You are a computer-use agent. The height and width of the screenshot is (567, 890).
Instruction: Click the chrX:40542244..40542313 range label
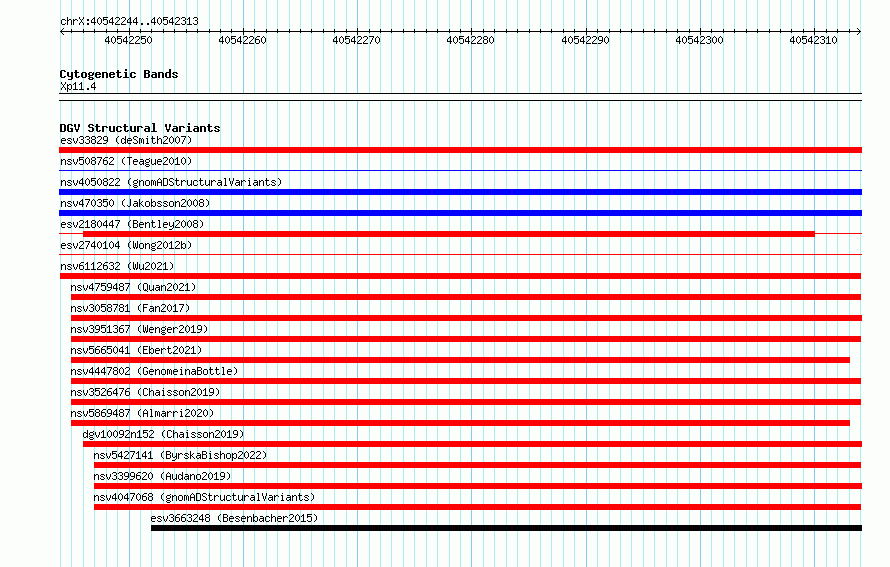pyautogui.click(x=129, y=21)
